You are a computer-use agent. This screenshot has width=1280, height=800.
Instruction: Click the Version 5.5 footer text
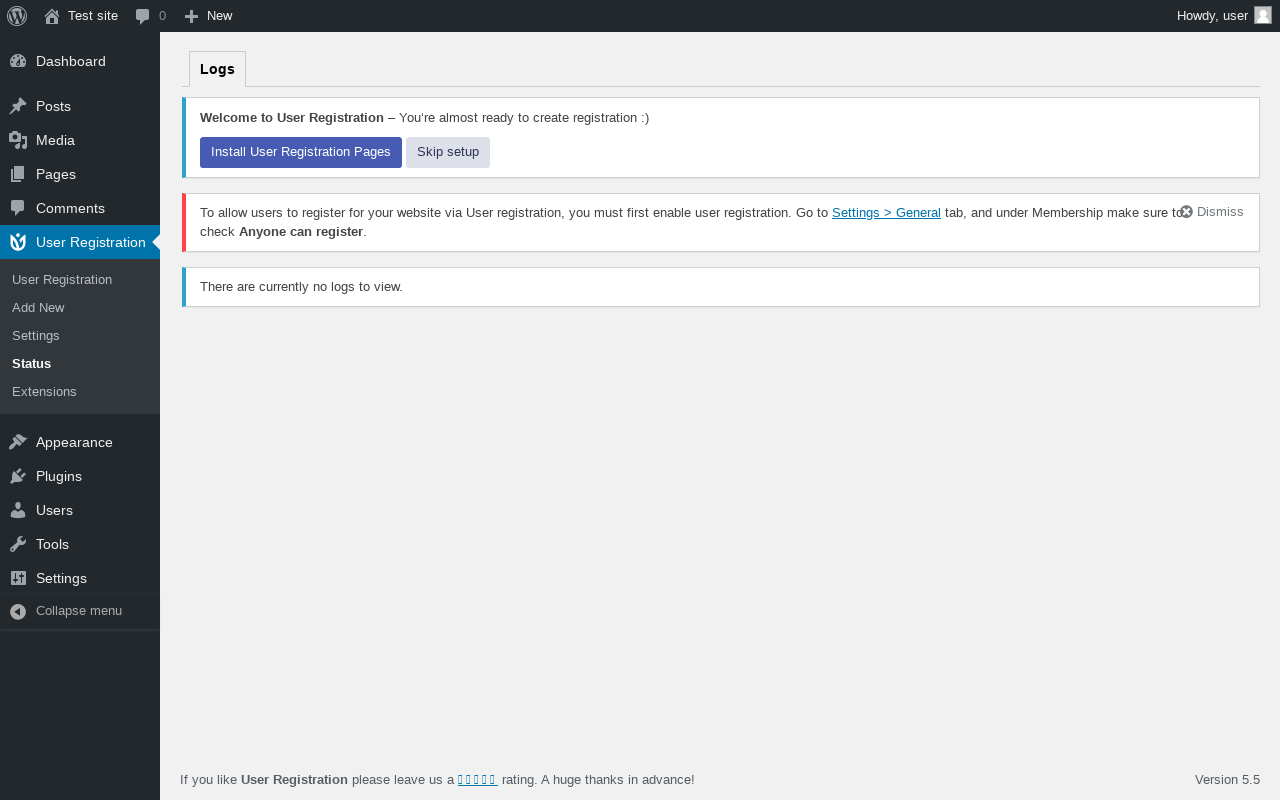coord(1227,779)
